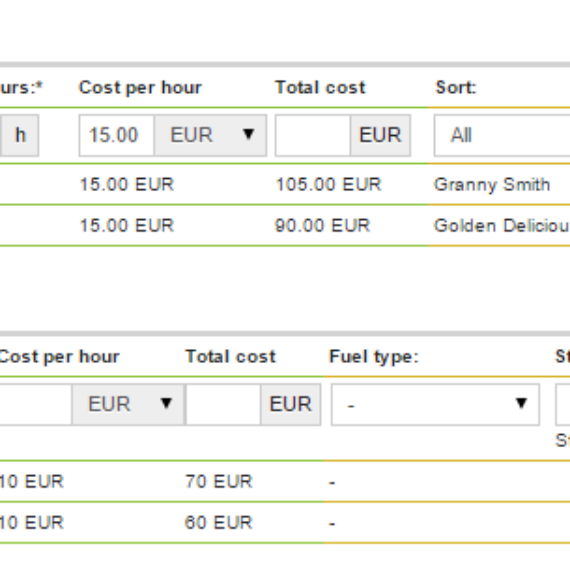
Task: Click the 'h' hours unit box
Action: (x=20, y=135)
